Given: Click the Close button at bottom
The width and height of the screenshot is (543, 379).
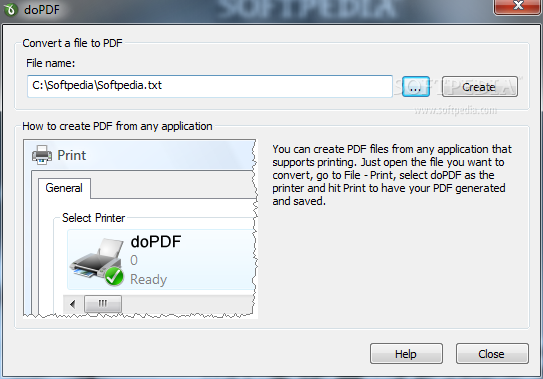Looking at the screenshot, I should [x=492, y=354].
